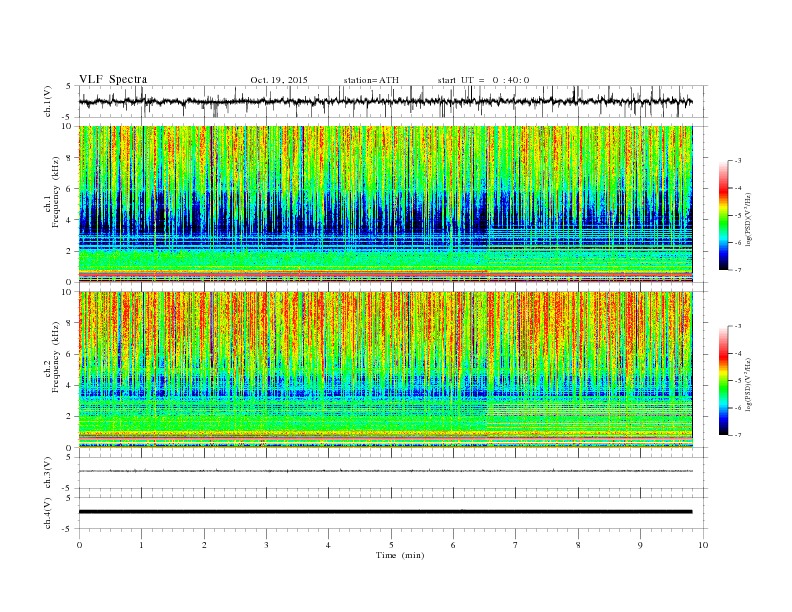792x612 pixels.
Task: Click the "-3" label on ch.1 colorbar
Action: pos(738,161)
